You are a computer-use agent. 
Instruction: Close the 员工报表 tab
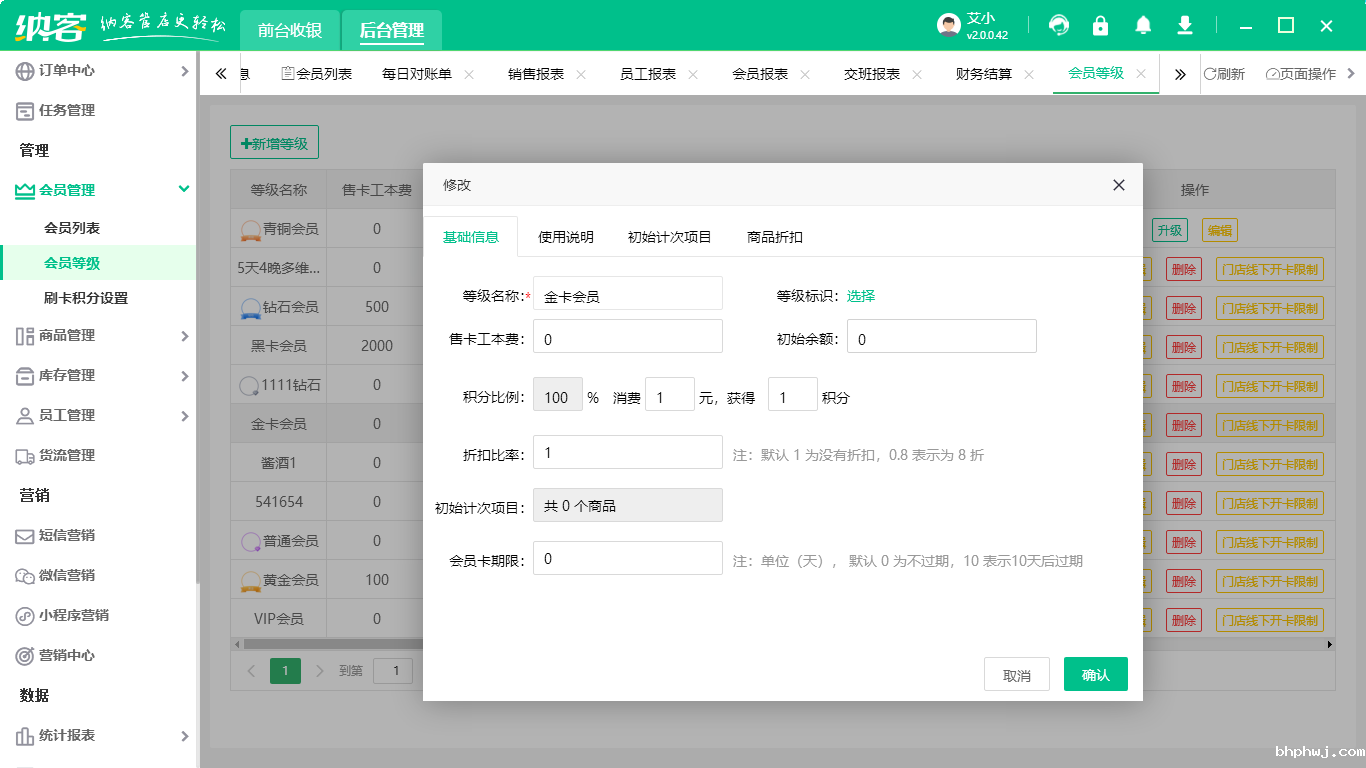pos(693,74)
